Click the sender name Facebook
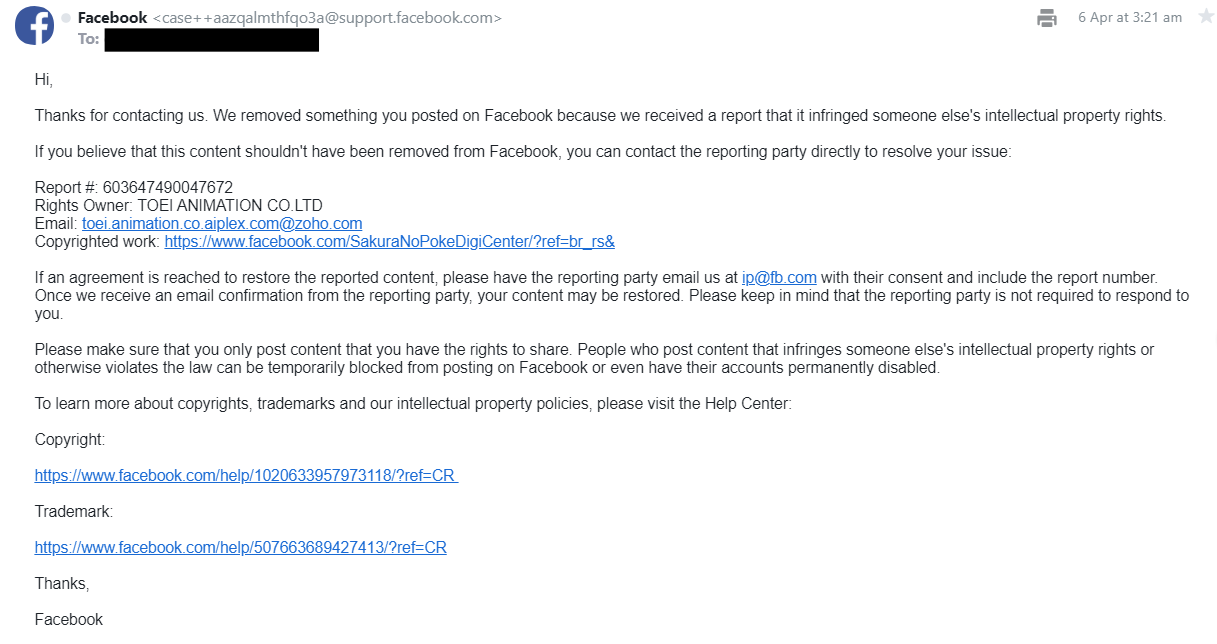Screen dimensions: 1217x644 click(112, 18)
